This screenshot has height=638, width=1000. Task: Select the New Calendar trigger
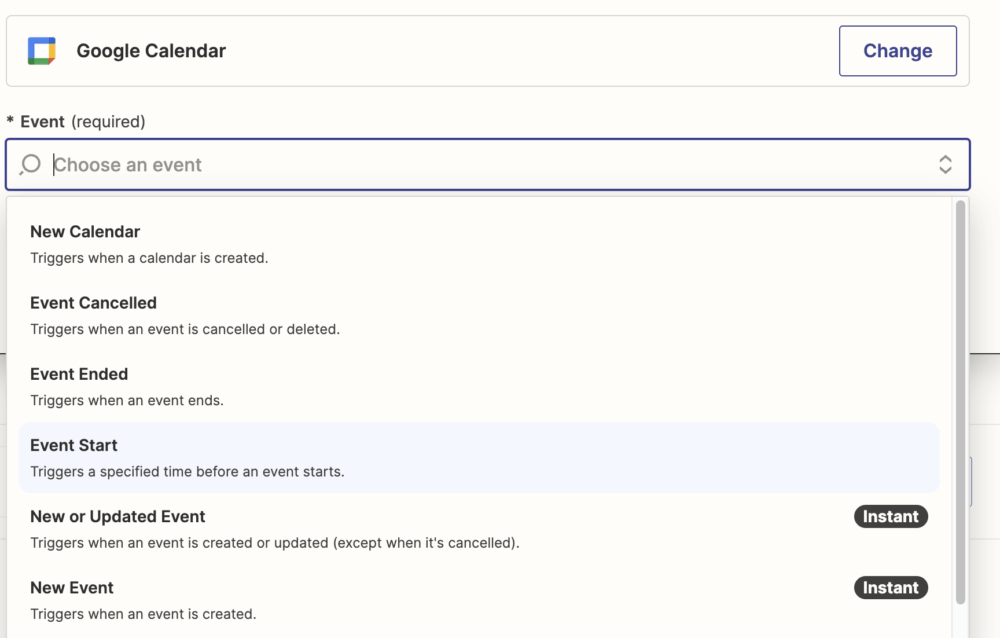85,232
